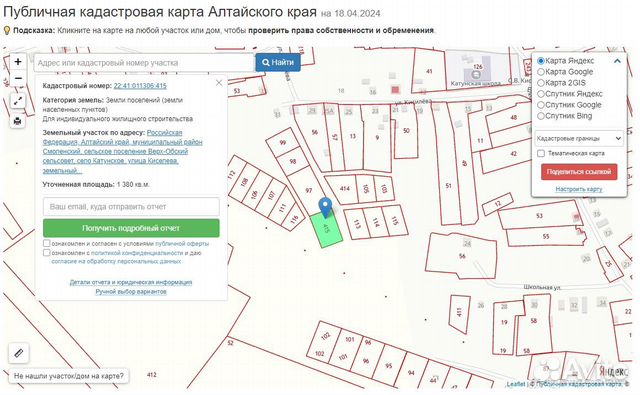
Task: Print the map with printer icon
Action: click(x=18, y=121)
